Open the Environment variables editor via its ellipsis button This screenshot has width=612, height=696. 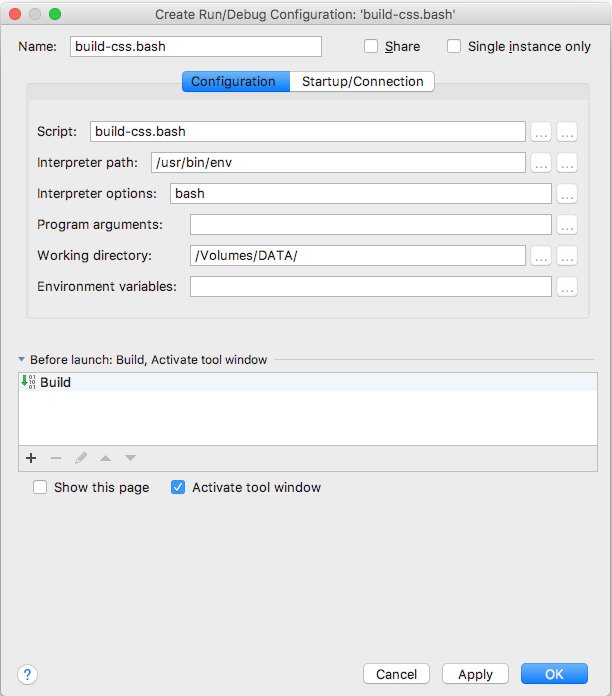567,287
